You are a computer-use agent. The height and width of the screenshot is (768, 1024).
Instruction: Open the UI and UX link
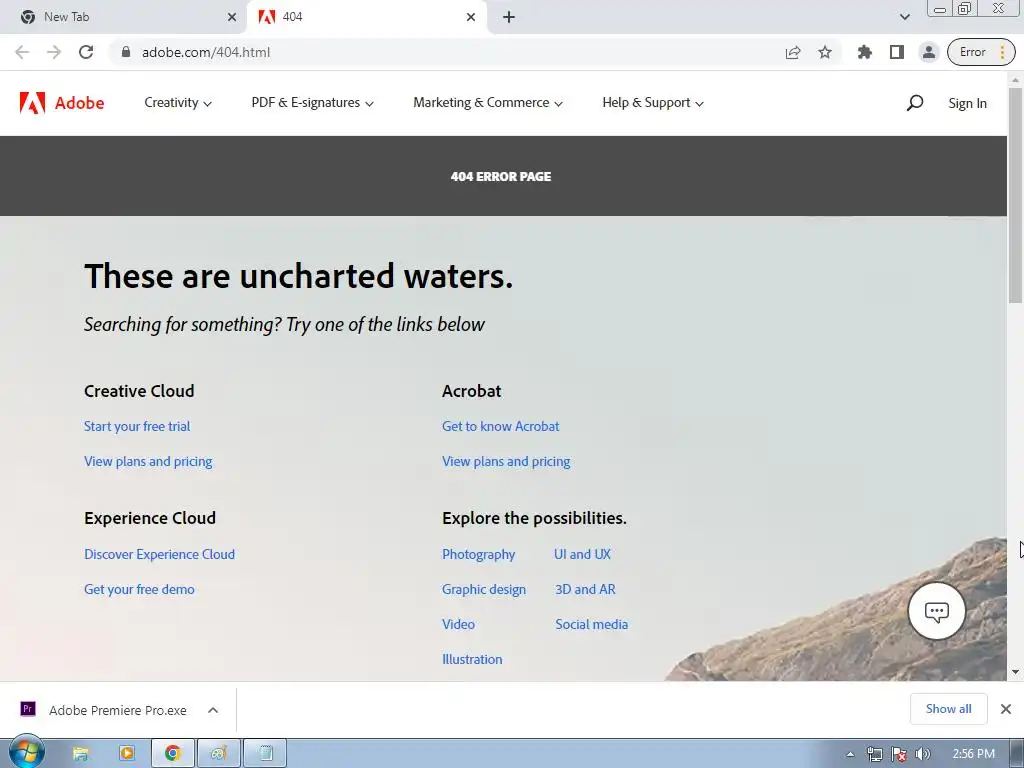tap(583, 554)
